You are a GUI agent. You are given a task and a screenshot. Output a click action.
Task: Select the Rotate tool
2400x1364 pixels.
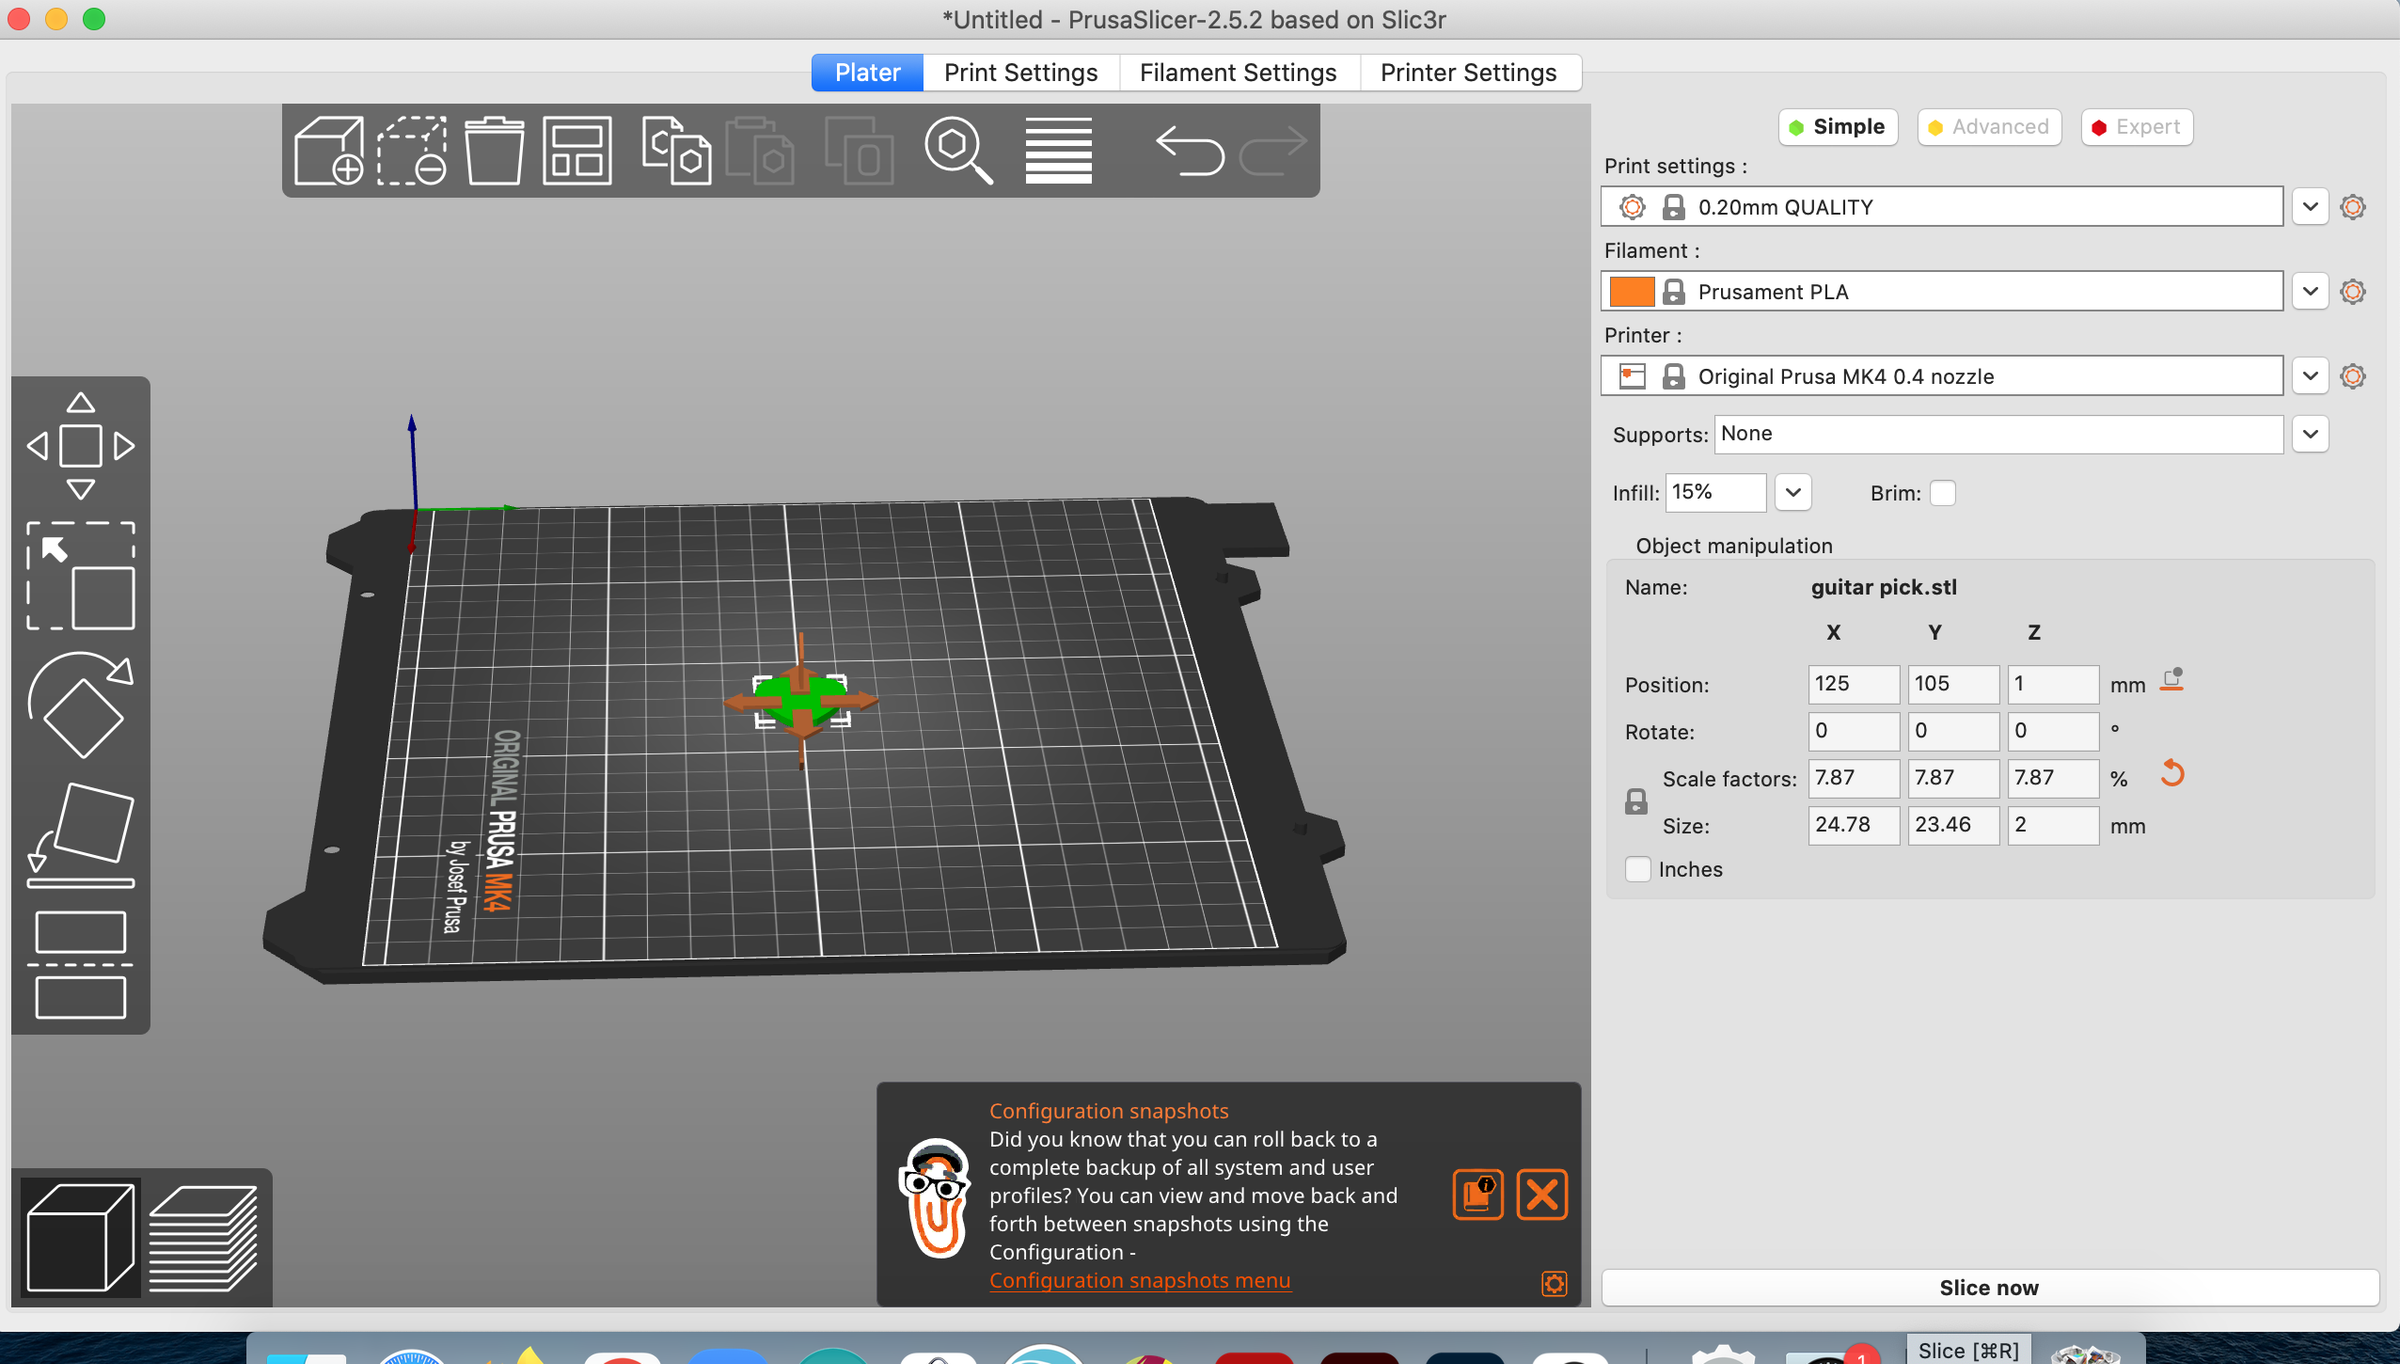point(80,706)
